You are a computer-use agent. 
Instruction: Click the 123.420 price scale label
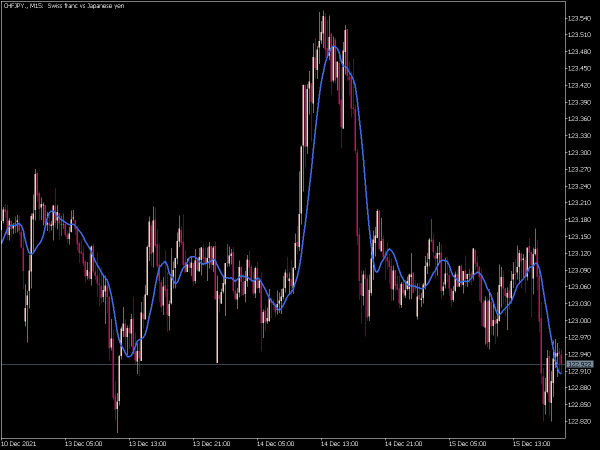(579, 85)
